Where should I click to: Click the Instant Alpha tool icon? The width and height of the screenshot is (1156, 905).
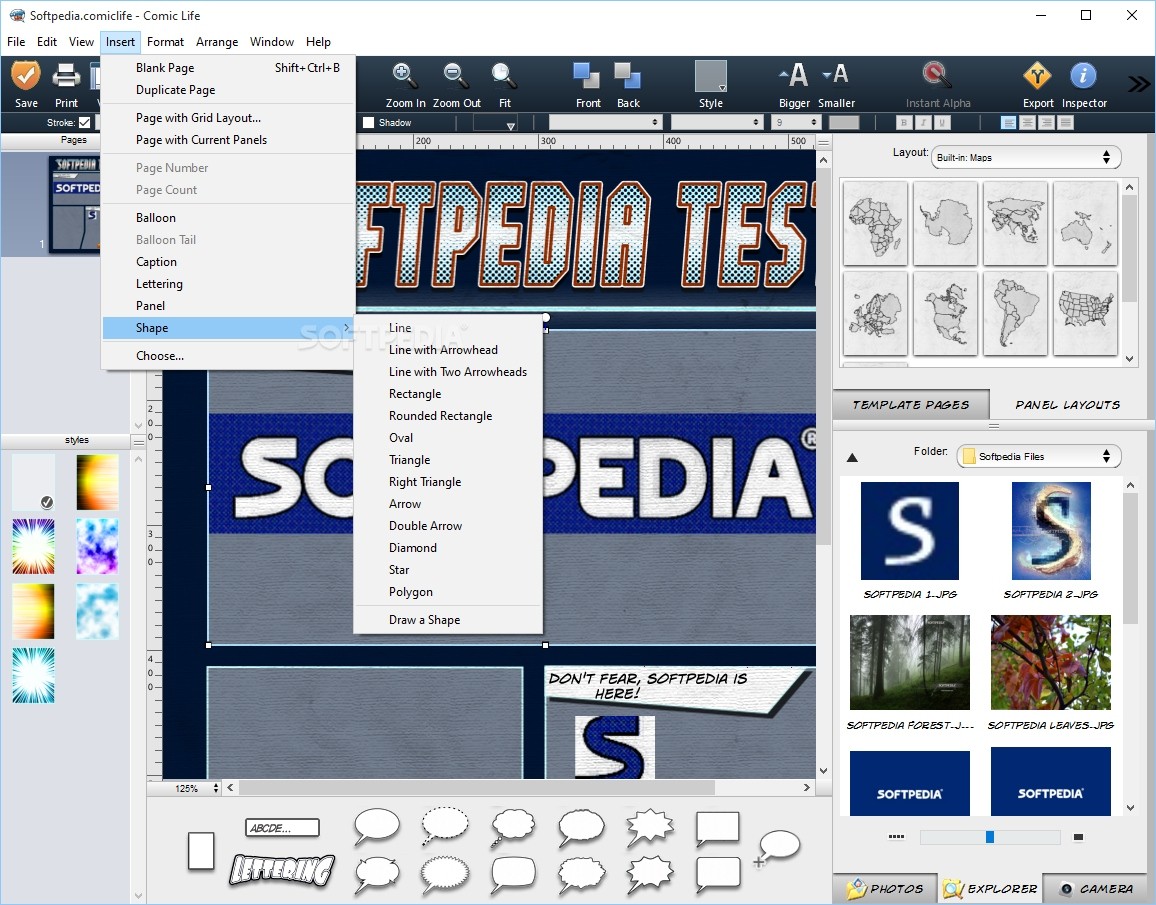[x=937, y=75]
